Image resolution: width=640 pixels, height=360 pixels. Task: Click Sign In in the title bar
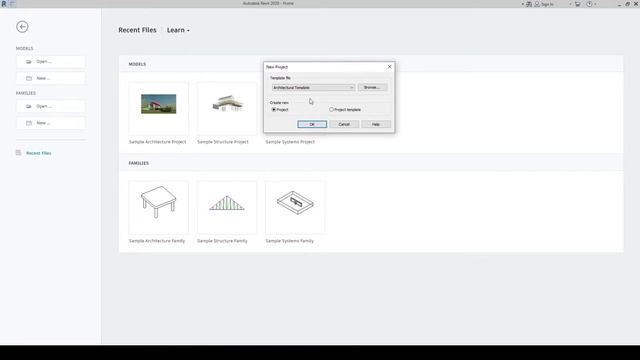pyautogui.click(x=547, y=4)
